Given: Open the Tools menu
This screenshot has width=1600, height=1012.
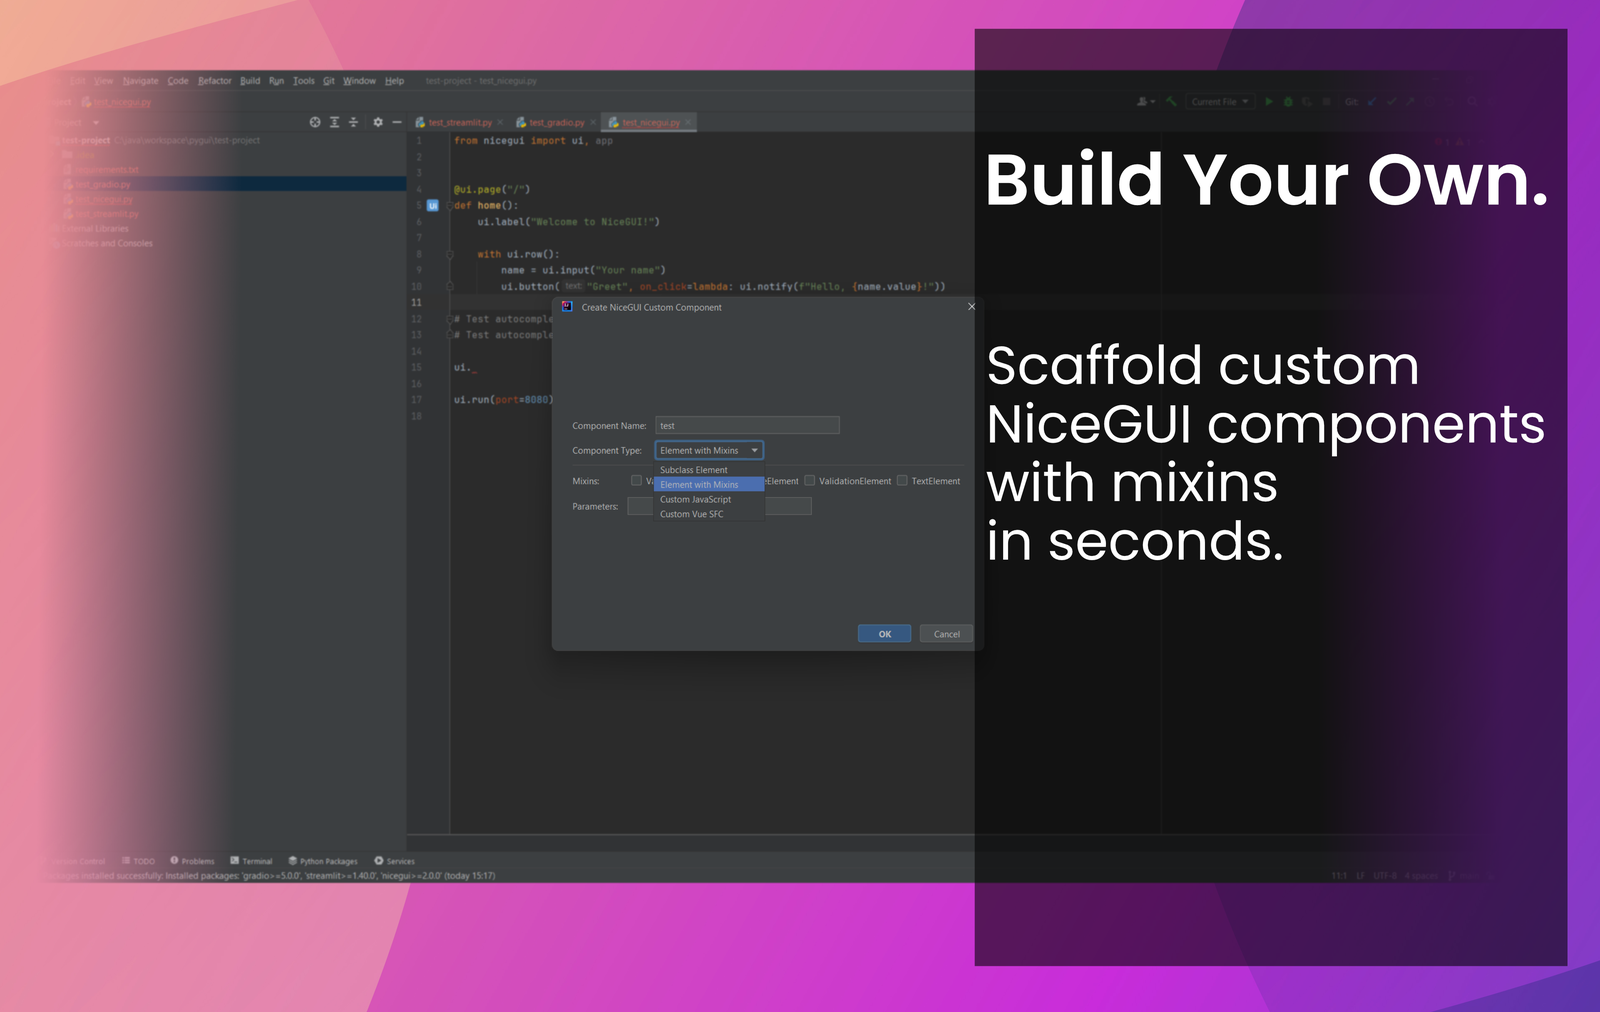Looking at the screenshot, I should click(304, 81).
